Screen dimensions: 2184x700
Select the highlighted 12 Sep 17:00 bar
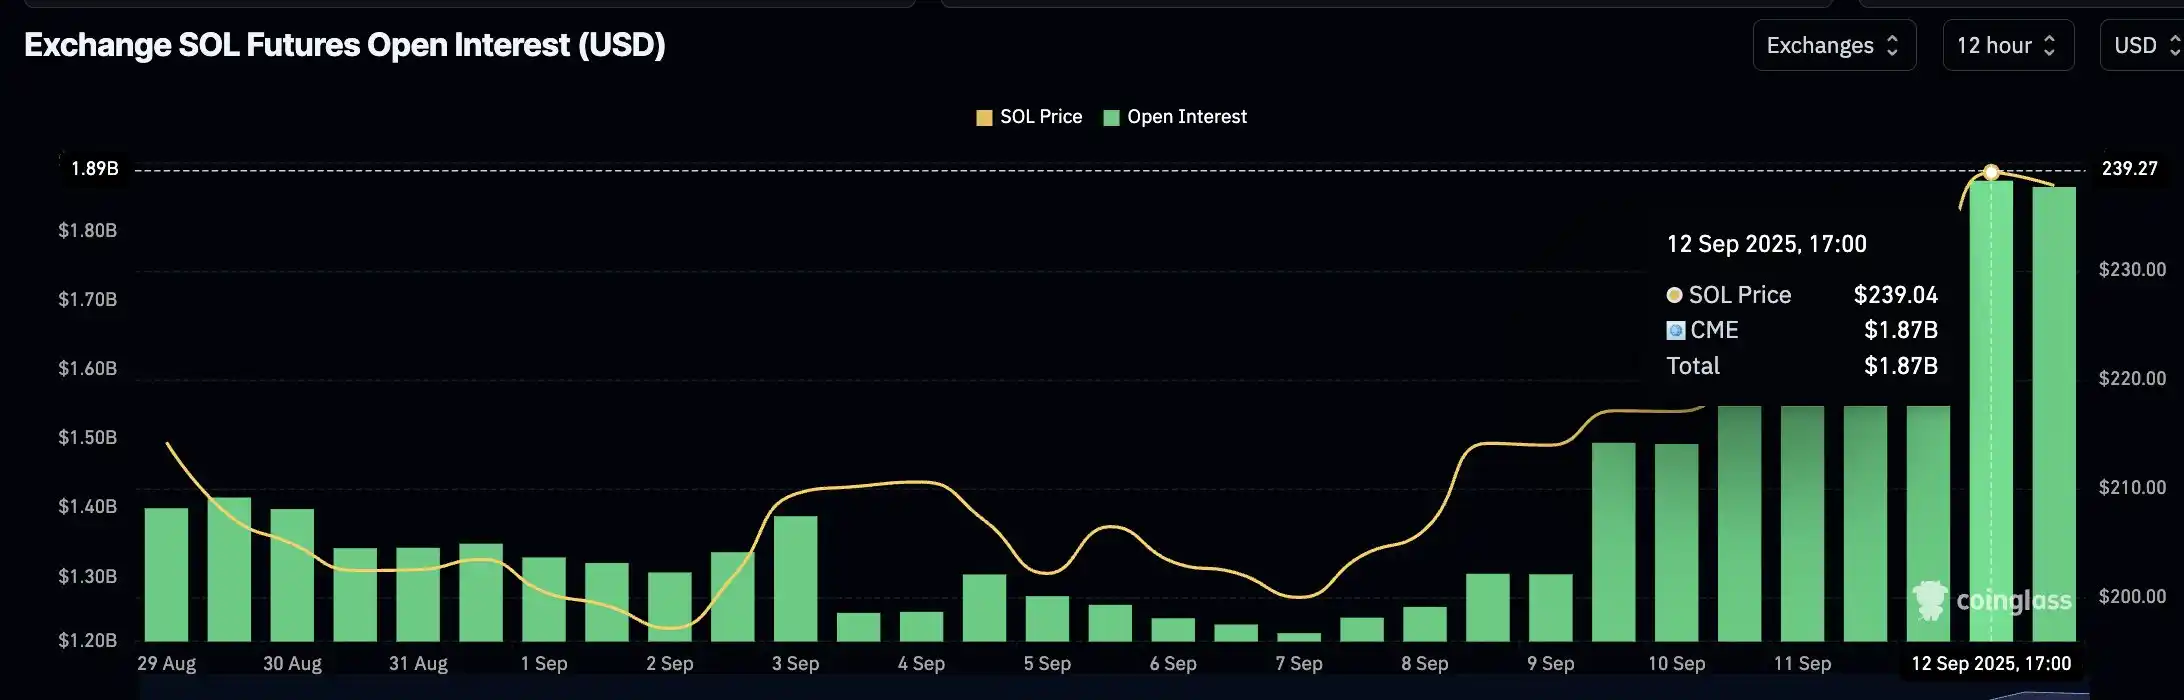pyautogui.click(x=1991, y=420)
